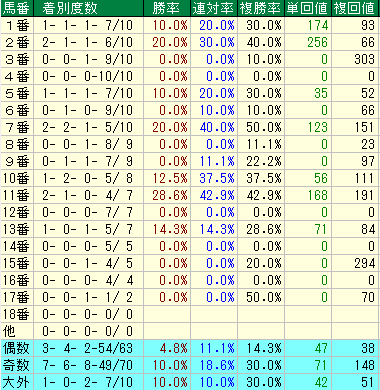Image resolution: width=380 pixels, height=390 pixels.
Task: Click the 奇数 summary row label
Action: point(17,365)
